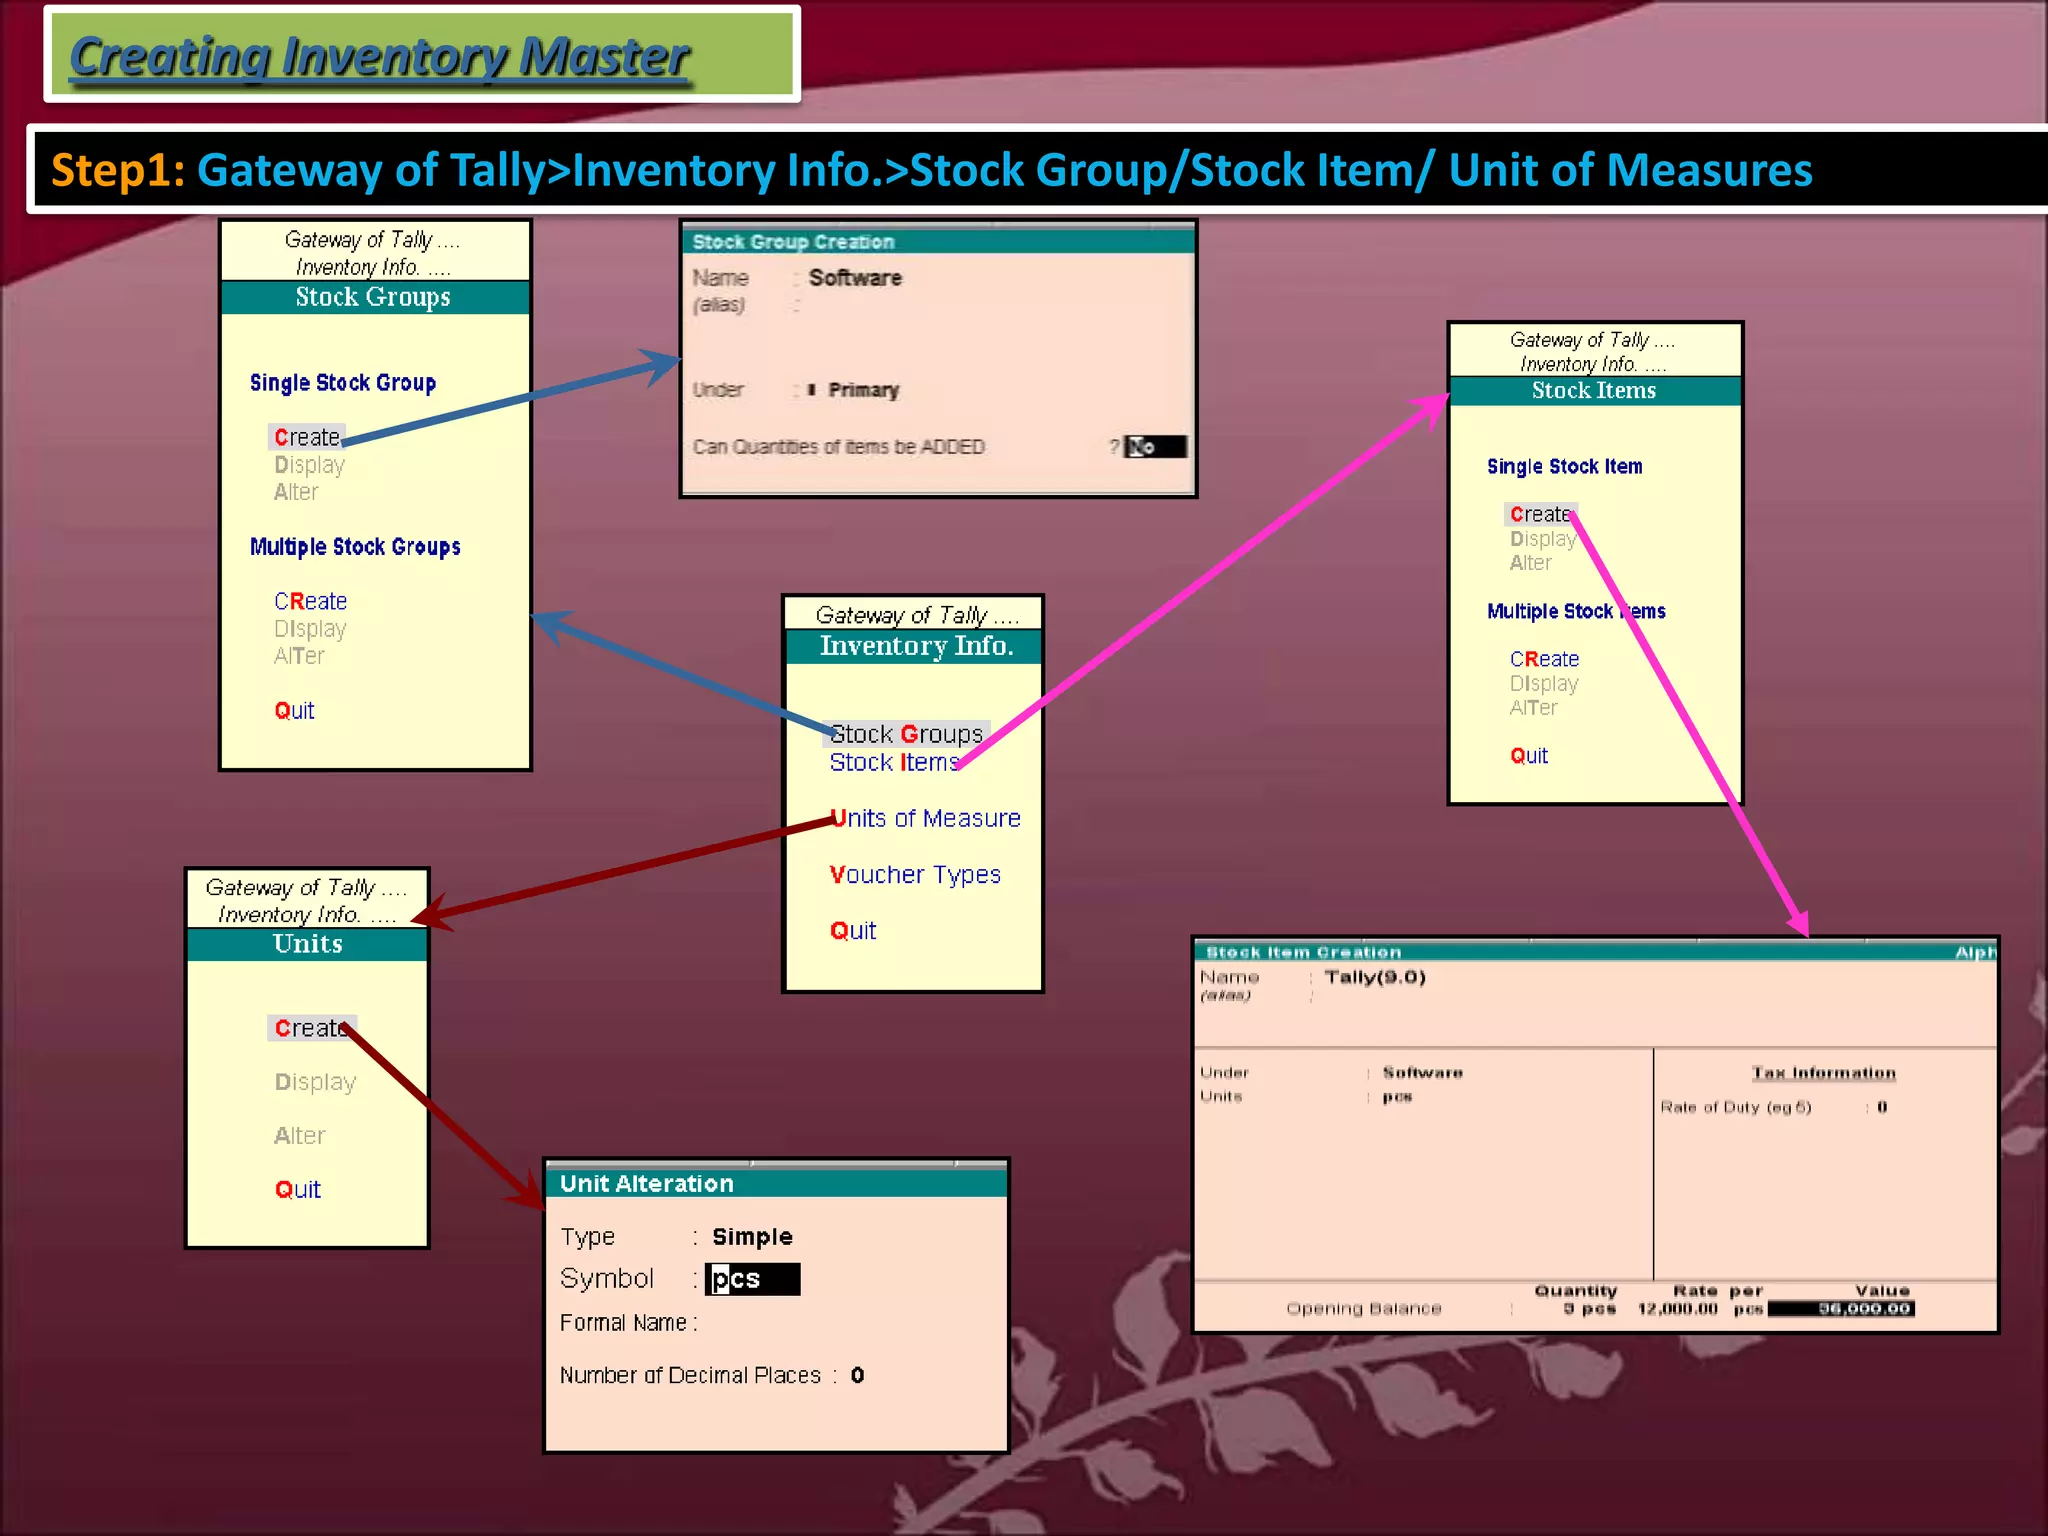Click the Type field showing Simple

(752, 1237)
